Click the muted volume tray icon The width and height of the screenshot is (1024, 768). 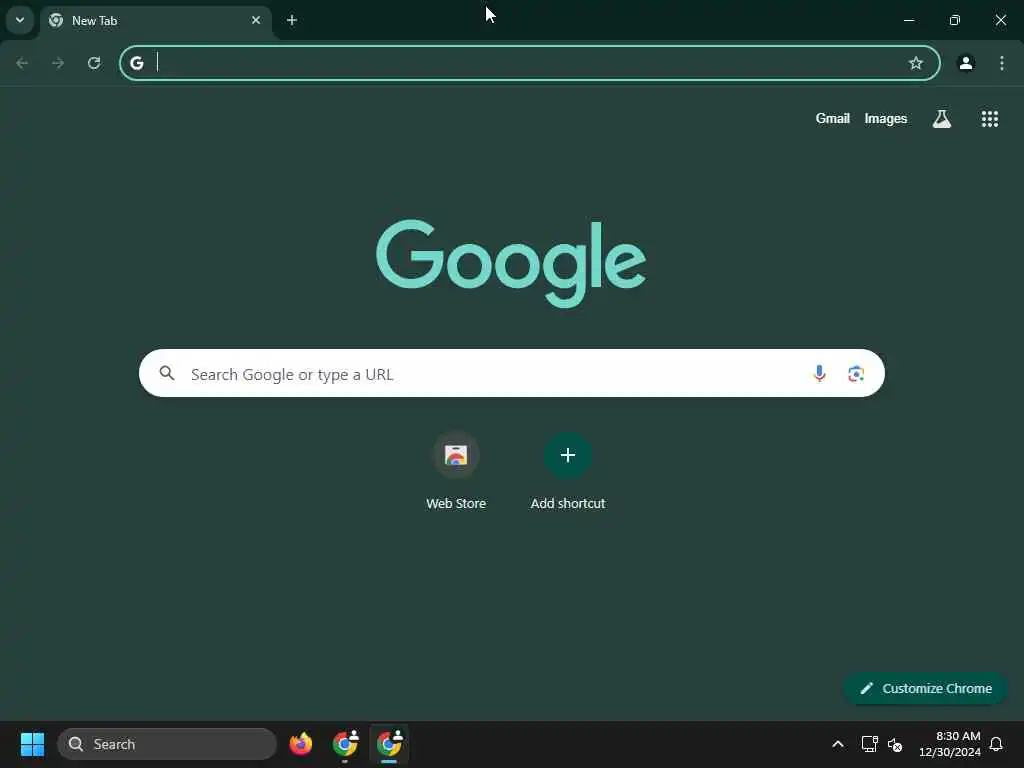895,744
